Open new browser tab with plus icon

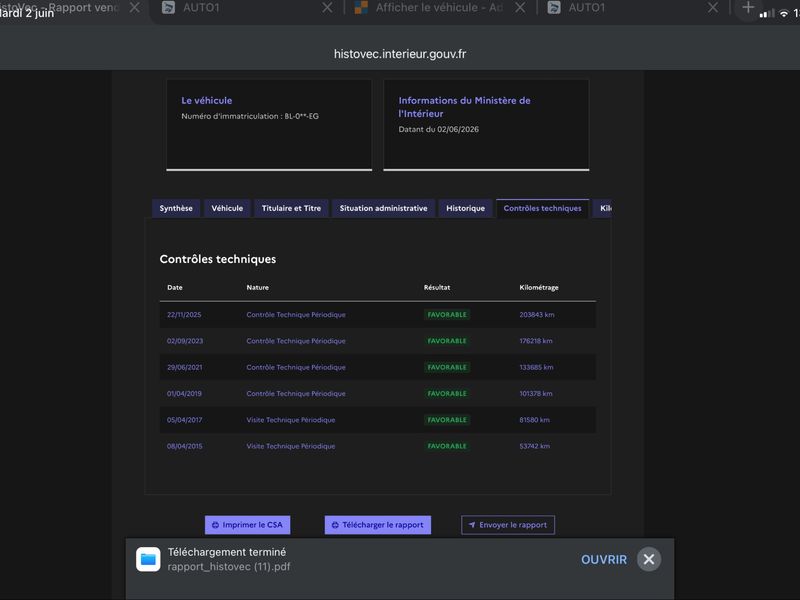pyautogui.click(x=747, y=8)
